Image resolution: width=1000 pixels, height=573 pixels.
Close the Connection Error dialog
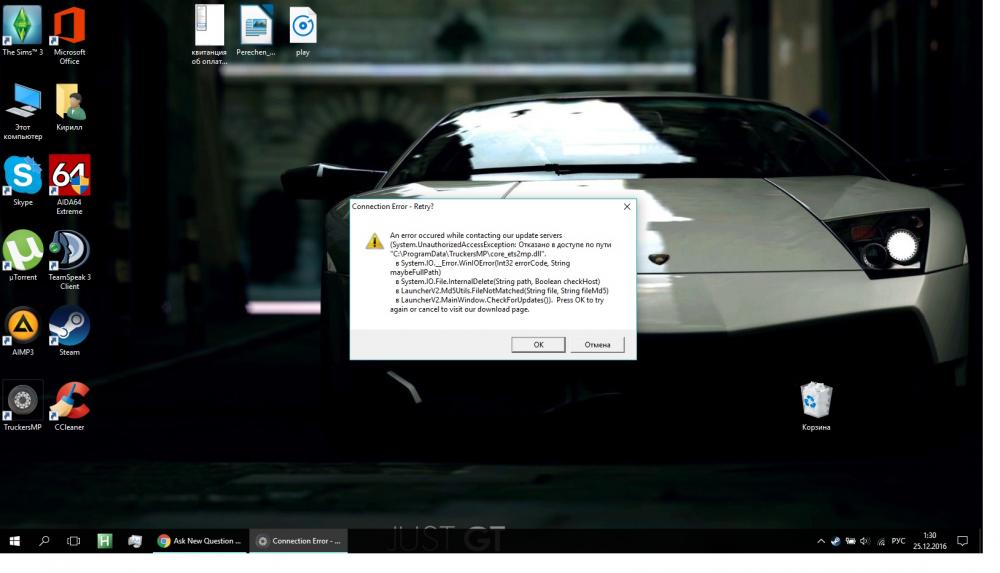click(627, 206)
